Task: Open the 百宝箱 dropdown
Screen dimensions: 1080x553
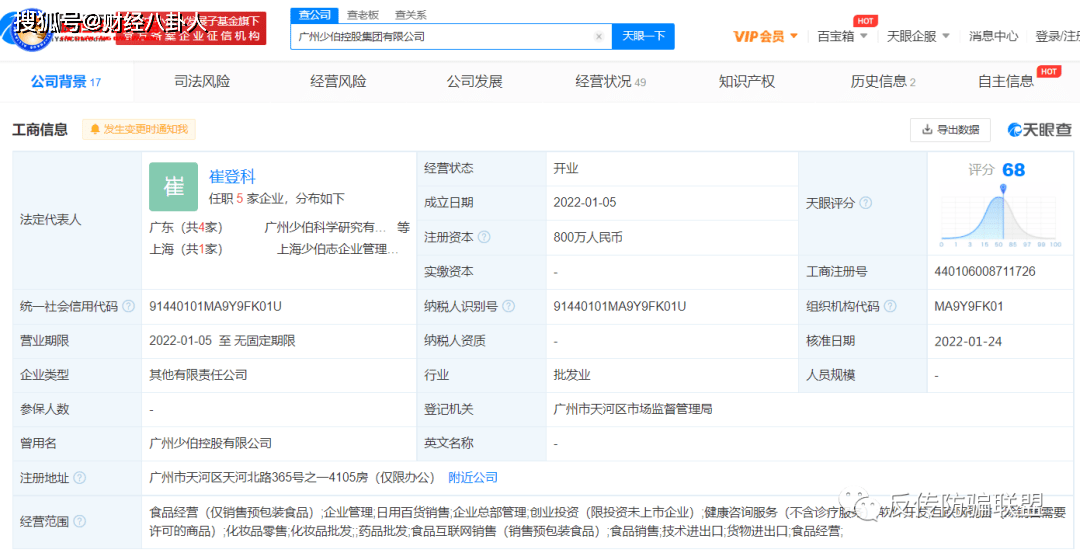Action: (842, 36)
